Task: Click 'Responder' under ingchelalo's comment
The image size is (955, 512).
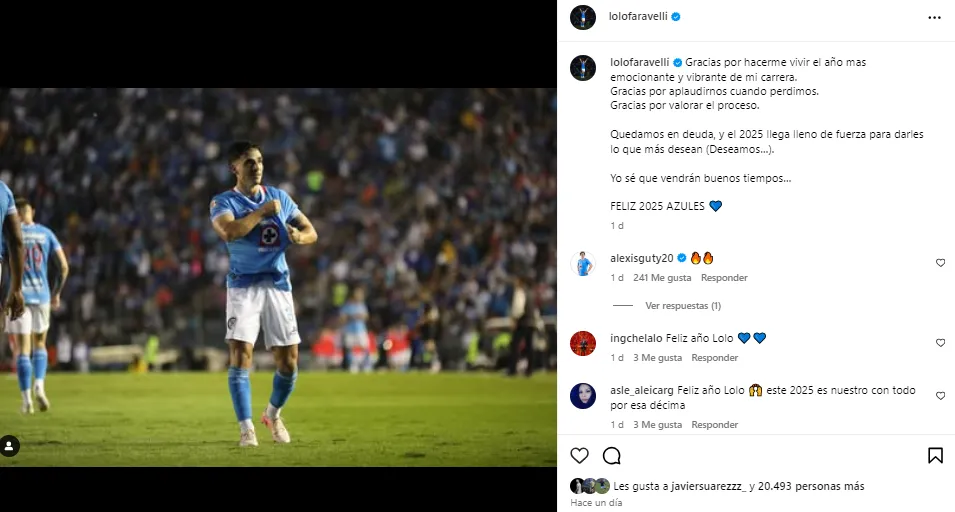Action: (714, 358)
